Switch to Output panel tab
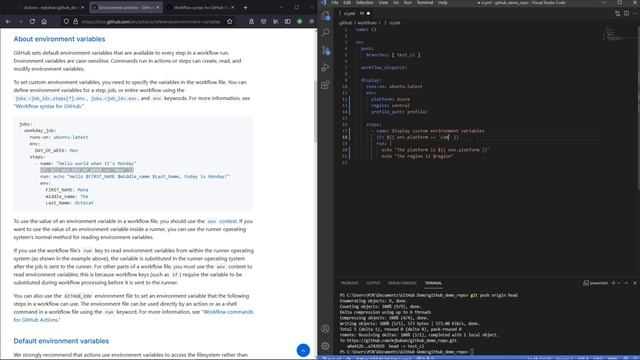Viewport: 640px width, 360px height. (373, 283)
